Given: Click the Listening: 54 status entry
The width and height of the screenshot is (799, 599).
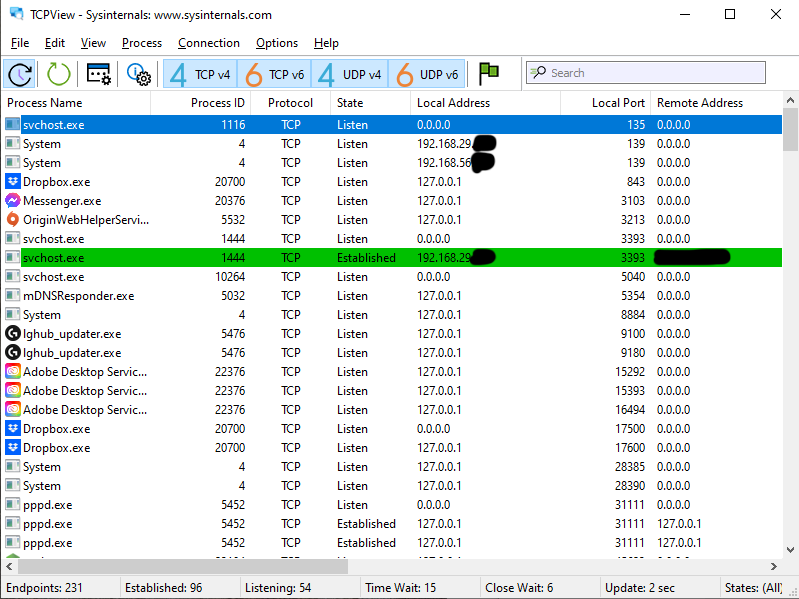Looking at the screenshot, I should [278, 588].
